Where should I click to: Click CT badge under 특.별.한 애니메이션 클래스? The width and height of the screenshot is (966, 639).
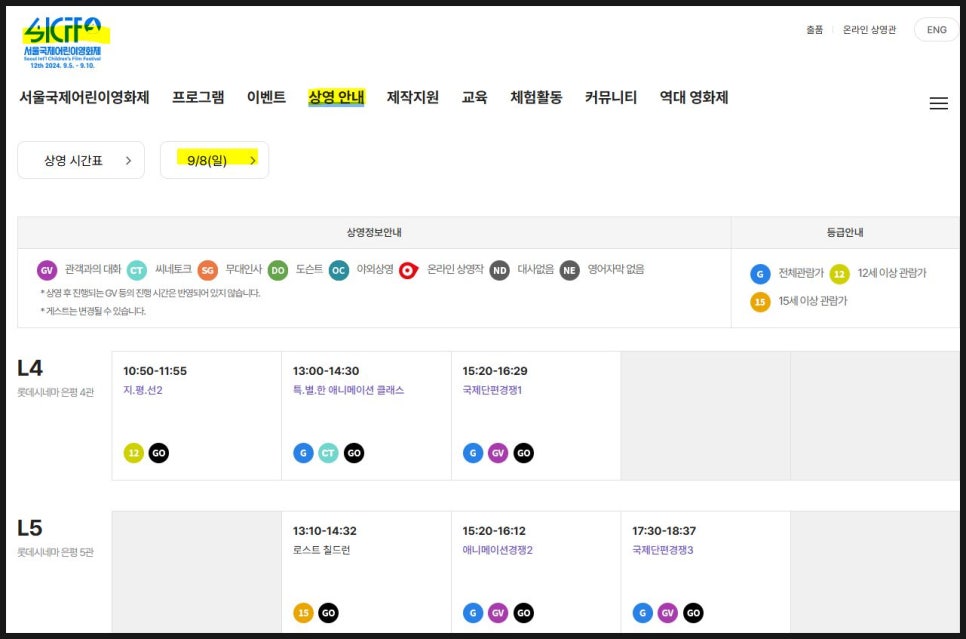[328, 453]
